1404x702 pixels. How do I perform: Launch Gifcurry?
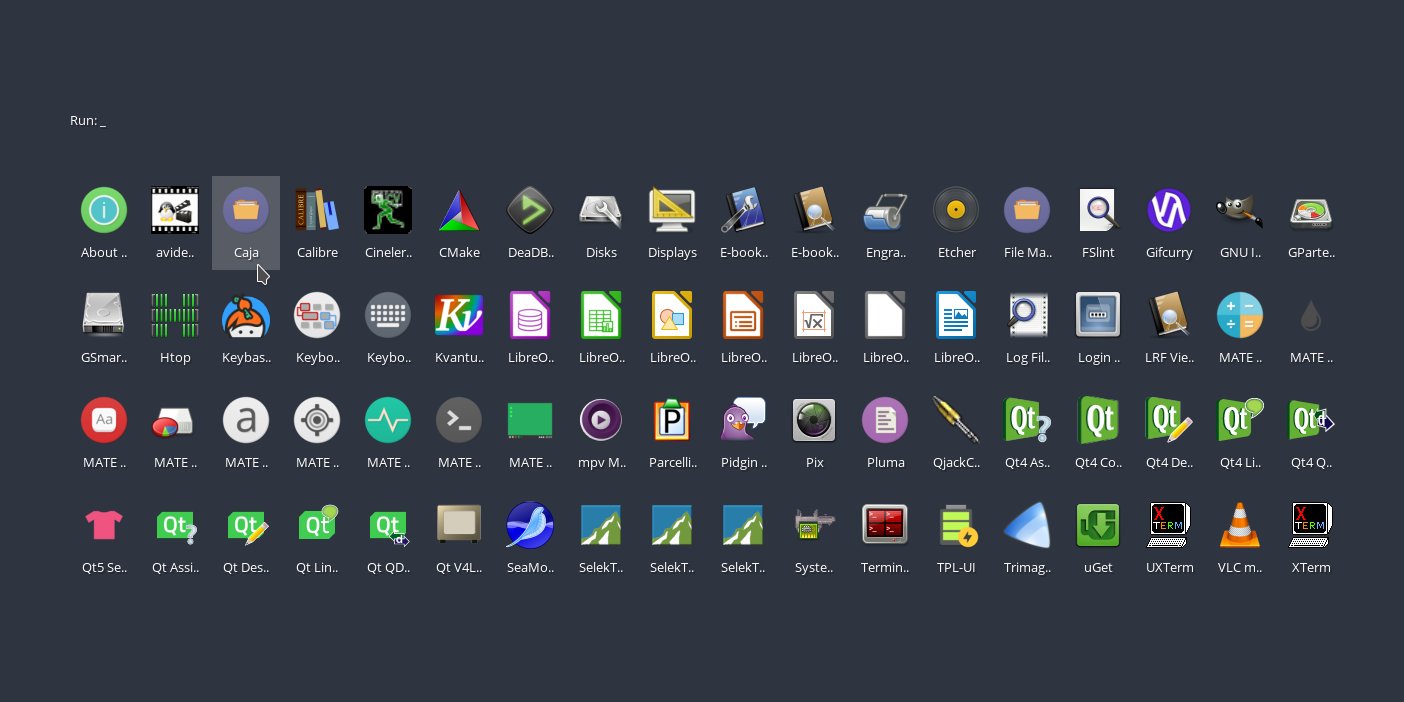tap(1169, 223)
